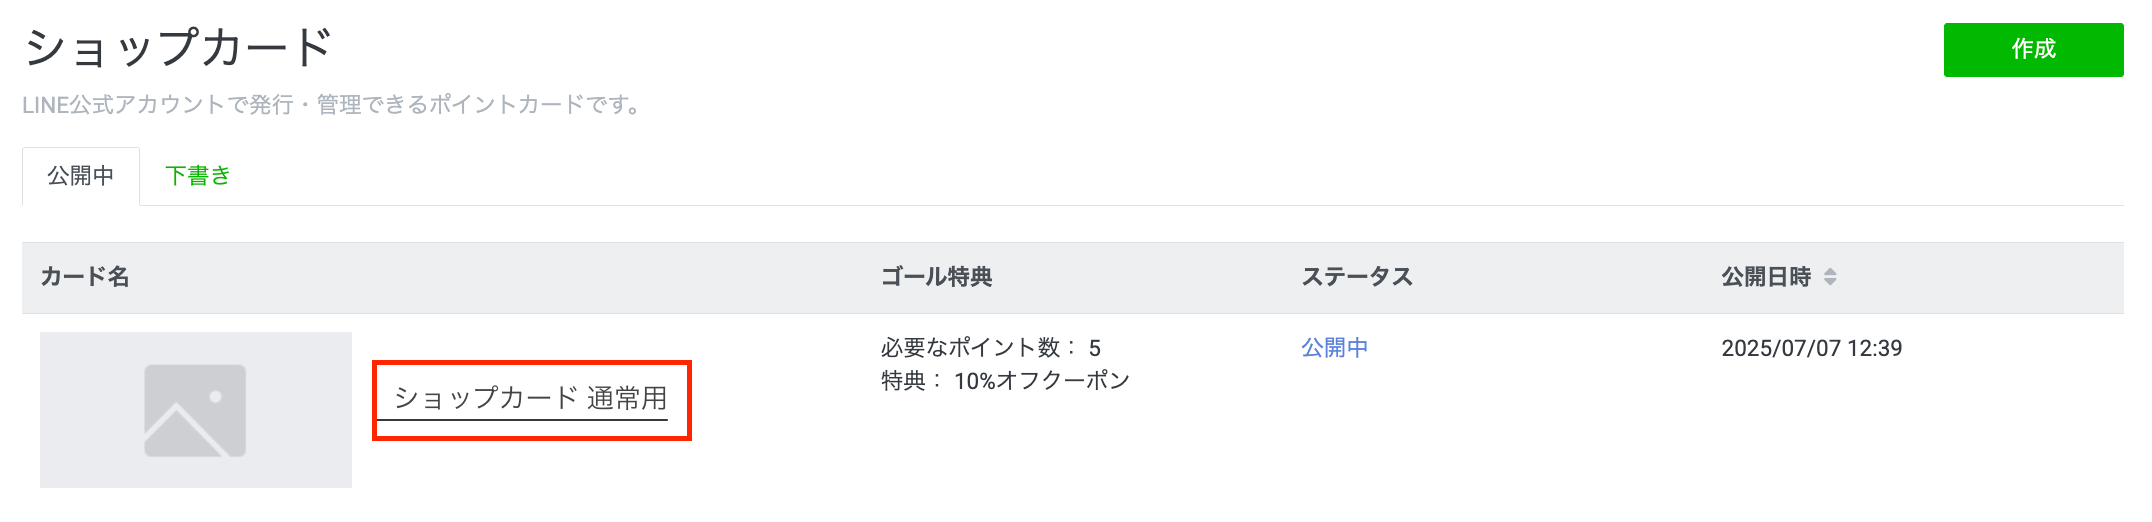Switch to the 下書き tab
Viewport: 2152px width, 522px height.
(197, 176)
